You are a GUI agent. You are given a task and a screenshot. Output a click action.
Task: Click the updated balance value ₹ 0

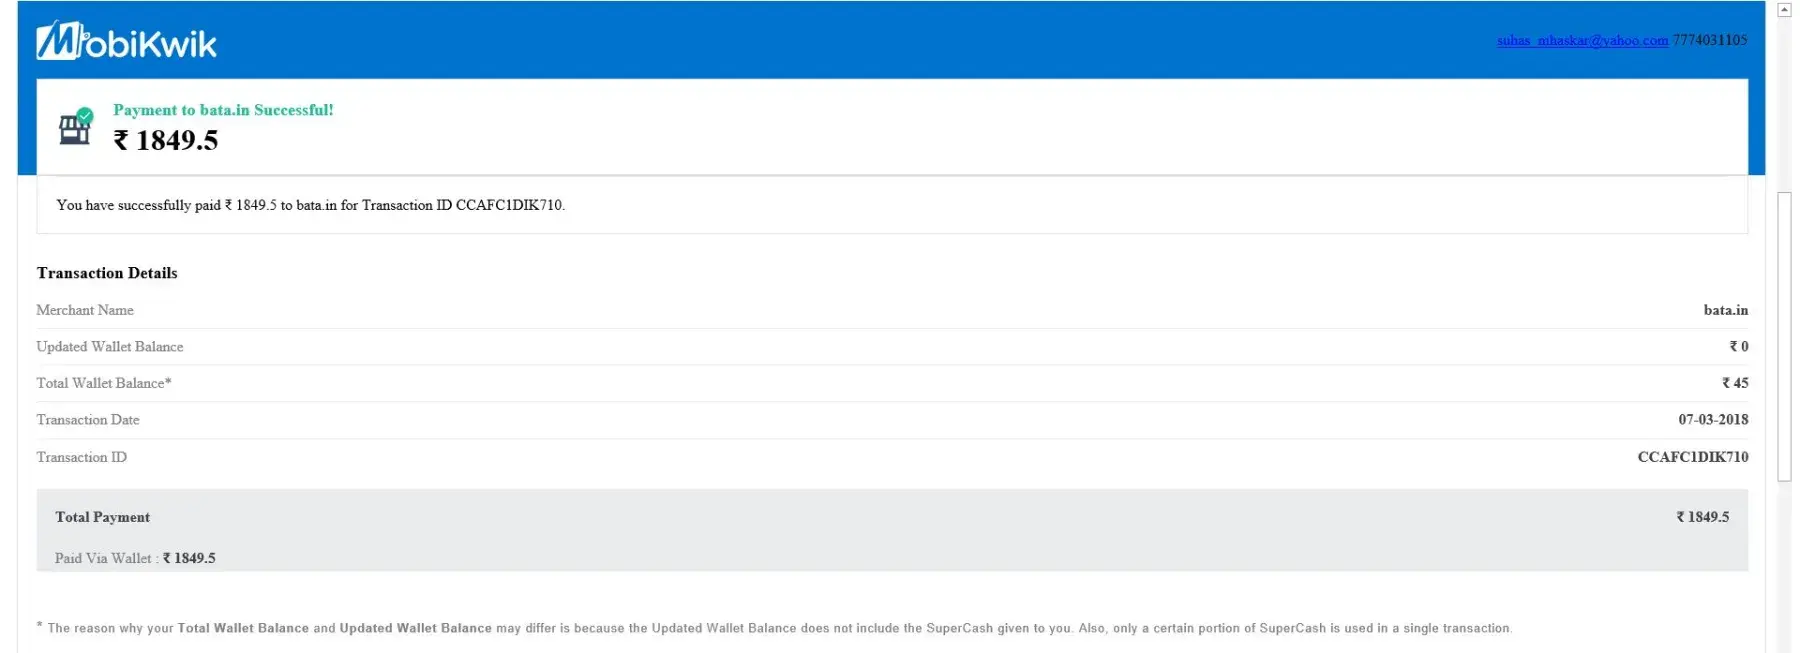point(1739,347)
